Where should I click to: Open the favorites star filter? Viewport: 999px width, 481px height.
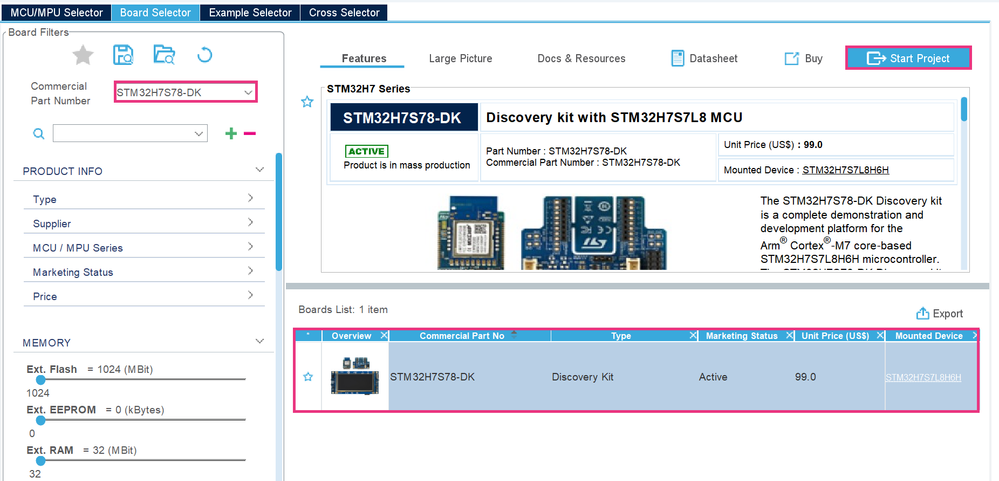click(83, 55)
